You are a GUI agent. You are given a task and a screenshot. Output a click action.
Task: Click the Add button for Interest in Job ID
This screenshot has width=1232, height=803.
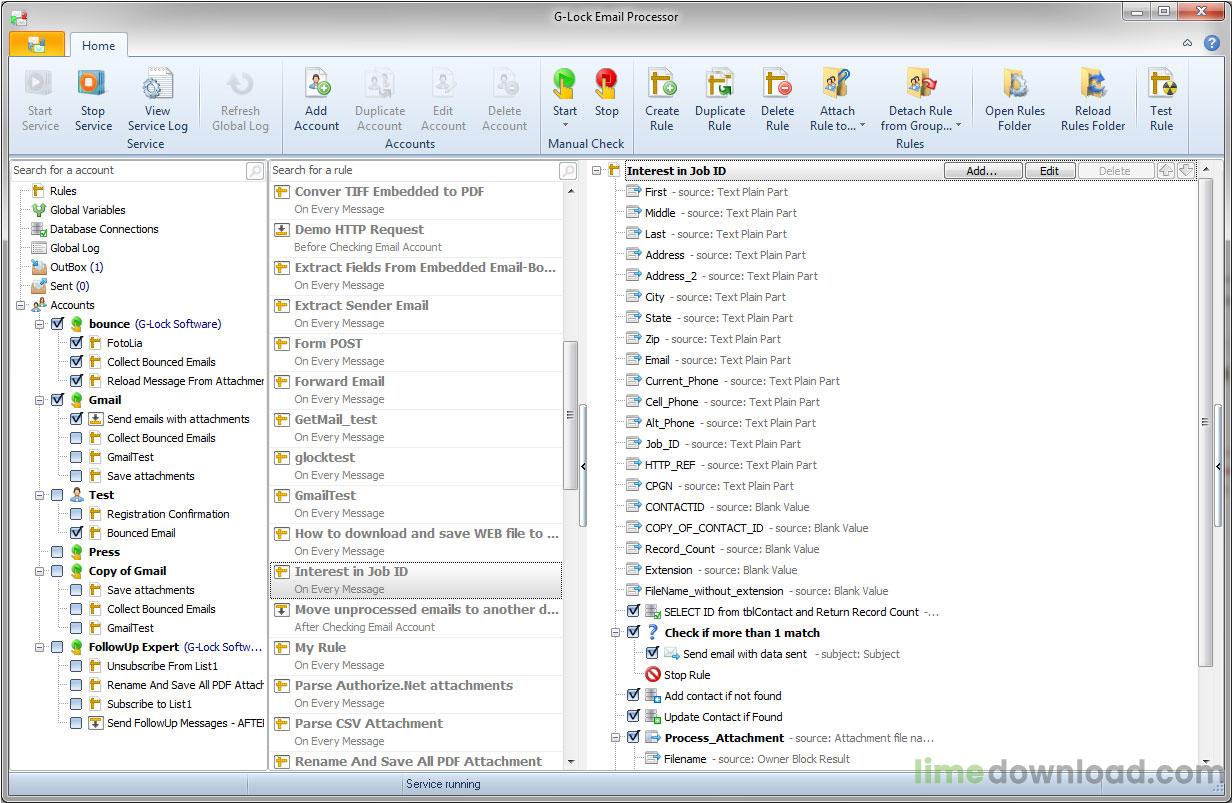coord(982,170)
